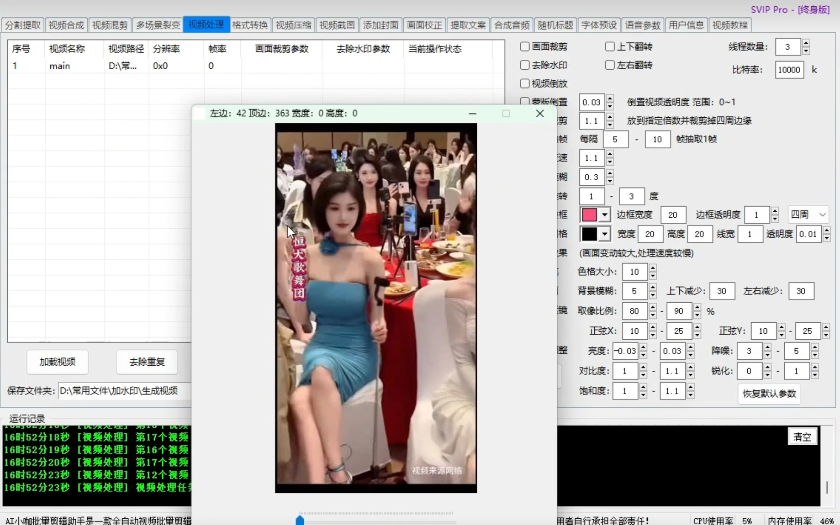The height and width of the screenshot is (525, 840).
Task: Check the 上下翻转 option
Action: coord(610,47)
